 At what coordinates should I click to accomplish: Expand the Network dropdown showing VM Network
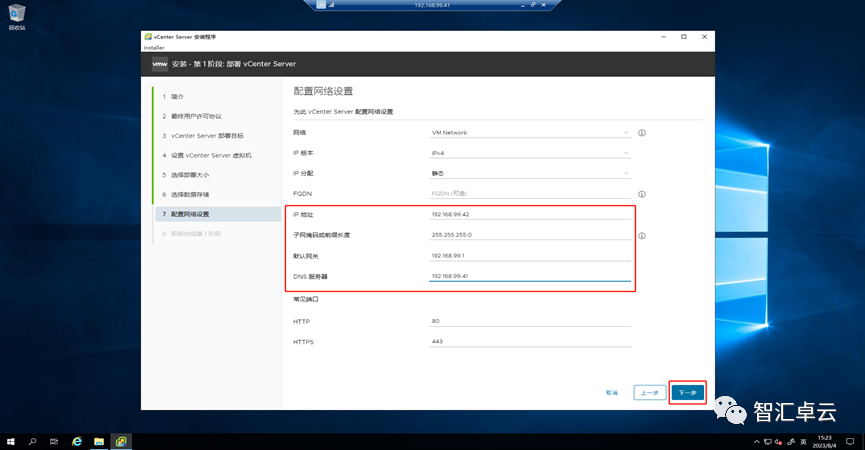[530, 133]
